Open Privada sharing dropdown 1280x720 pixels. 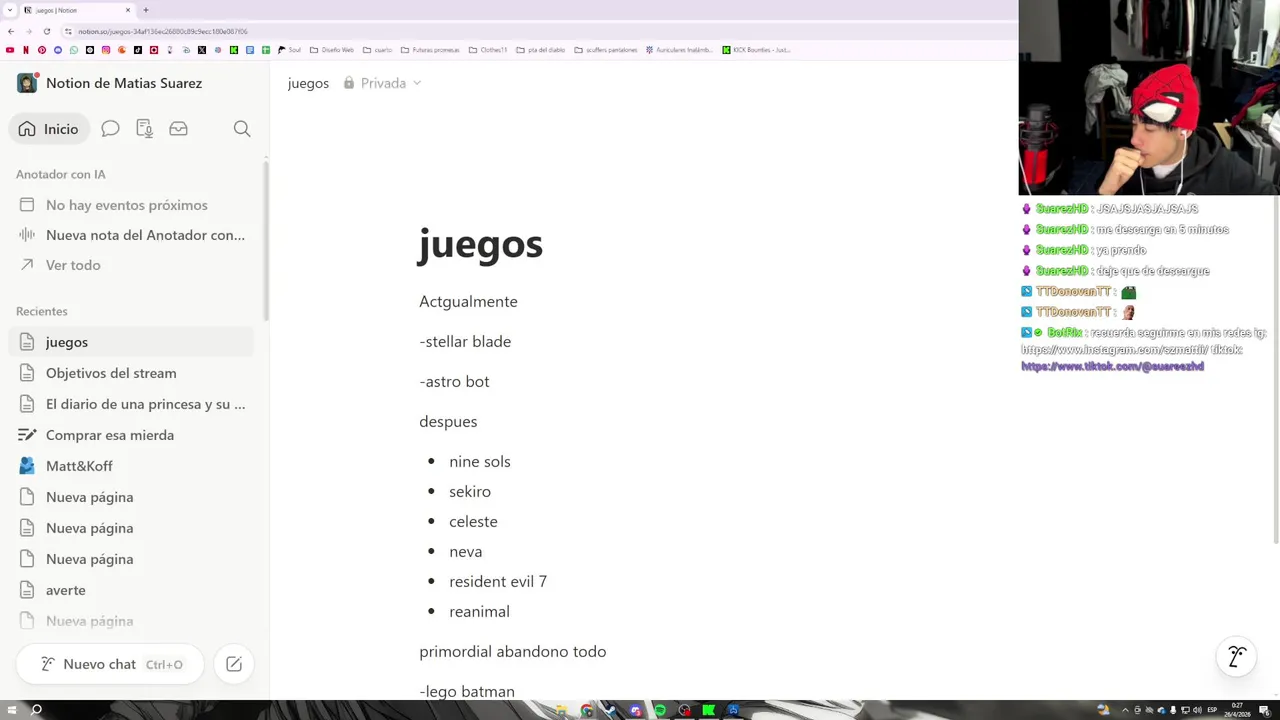tap(382, 83)
